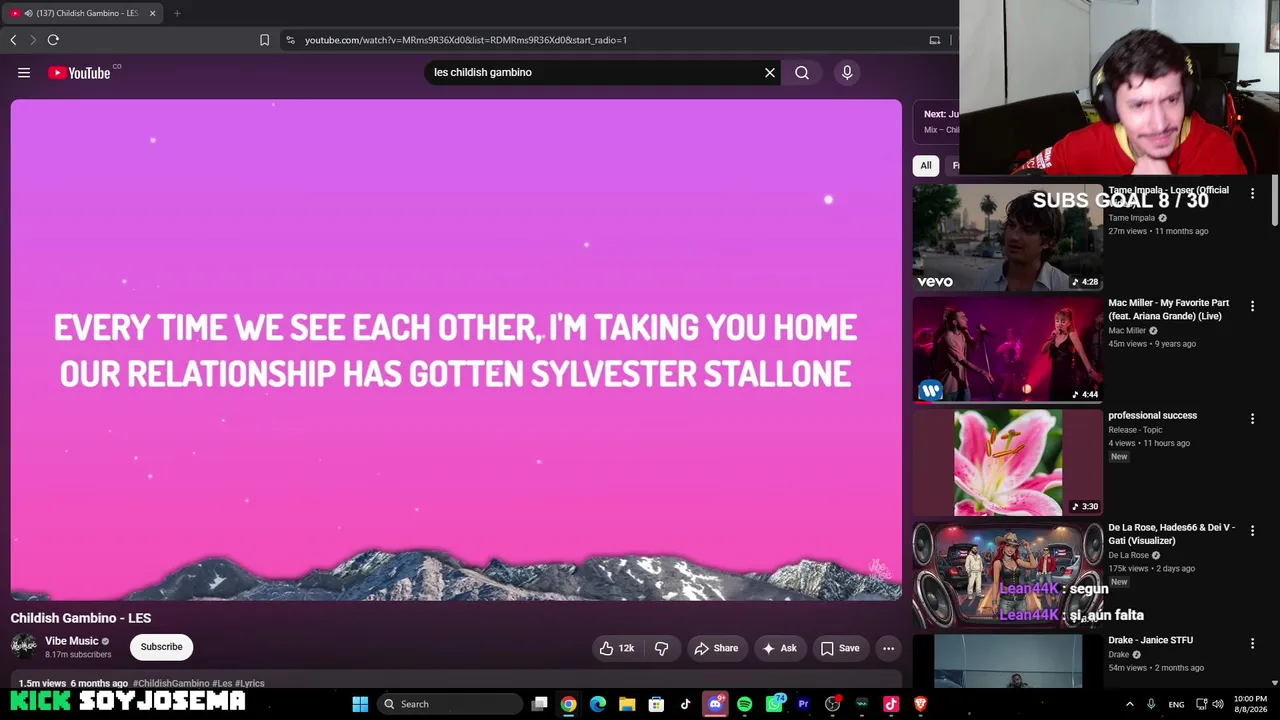Open the #Lyrics hashtag link
The width and height of the screenshot is (1280, 720).
click(x=249, y=683)
